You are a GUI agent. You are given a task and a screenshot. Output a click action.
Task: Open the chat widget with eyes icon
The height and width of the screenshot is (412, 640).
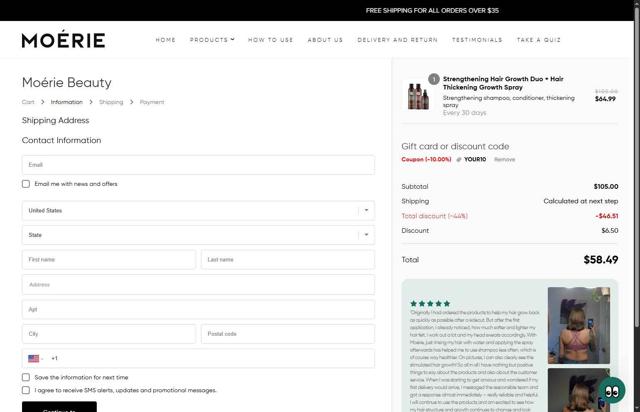click(x=611, y=391)
